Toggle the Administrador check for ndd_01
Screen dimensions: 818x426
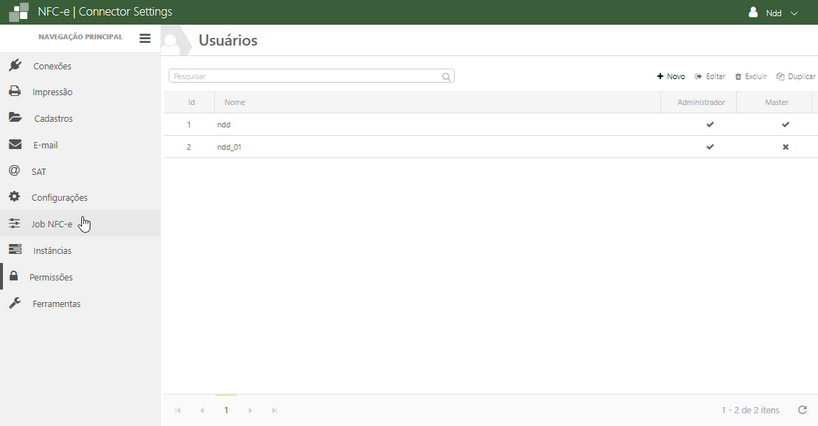[x=710, y=147]
